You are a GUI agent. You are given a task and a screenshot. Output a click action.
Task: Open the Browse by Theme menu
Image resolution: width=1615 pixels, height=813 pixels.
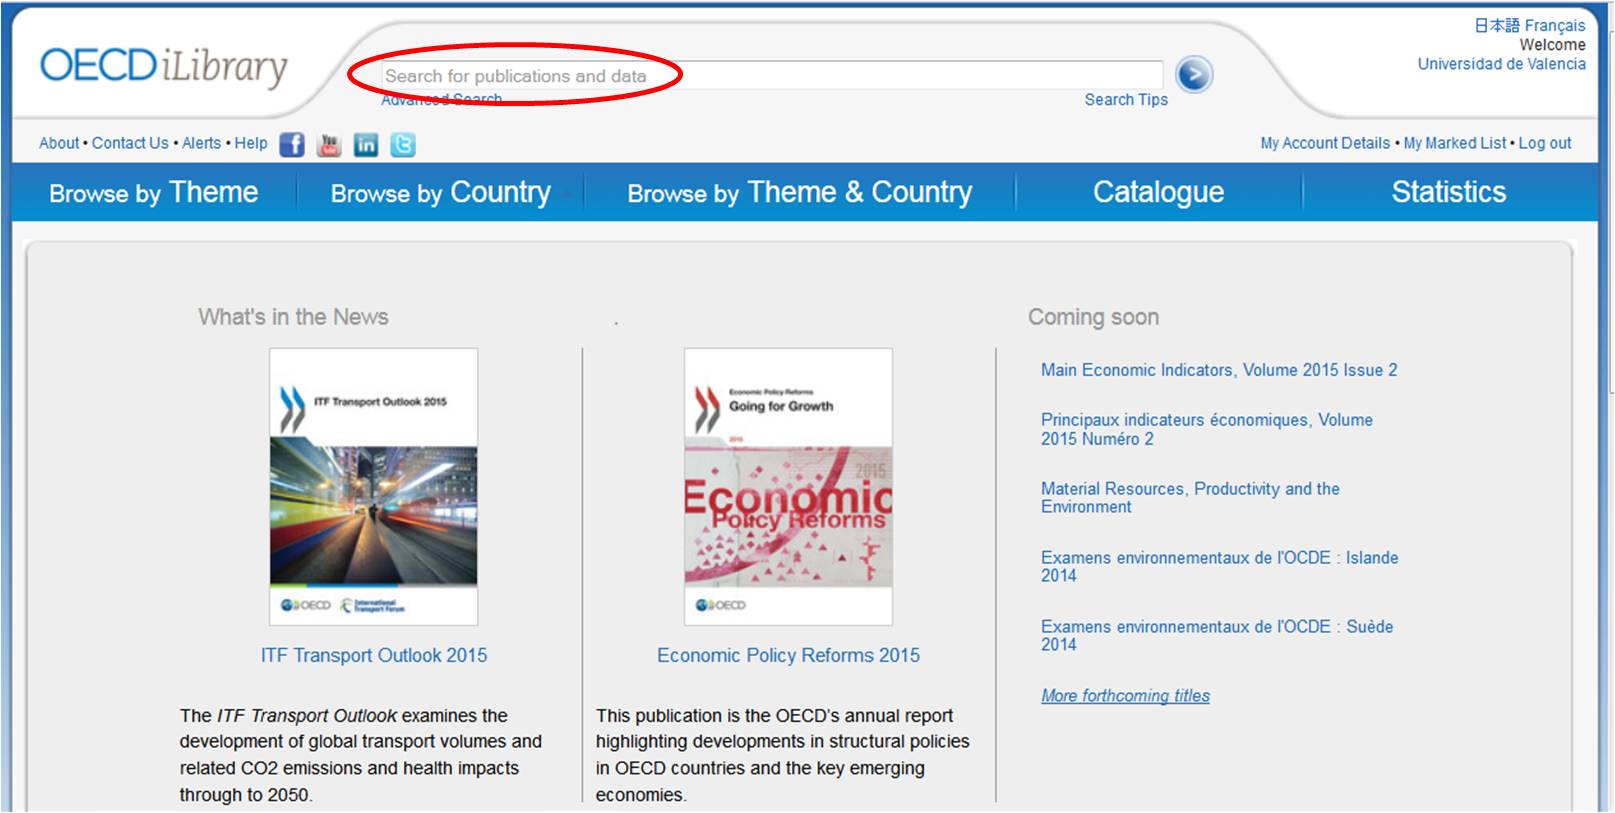click(x=153, y=192)
